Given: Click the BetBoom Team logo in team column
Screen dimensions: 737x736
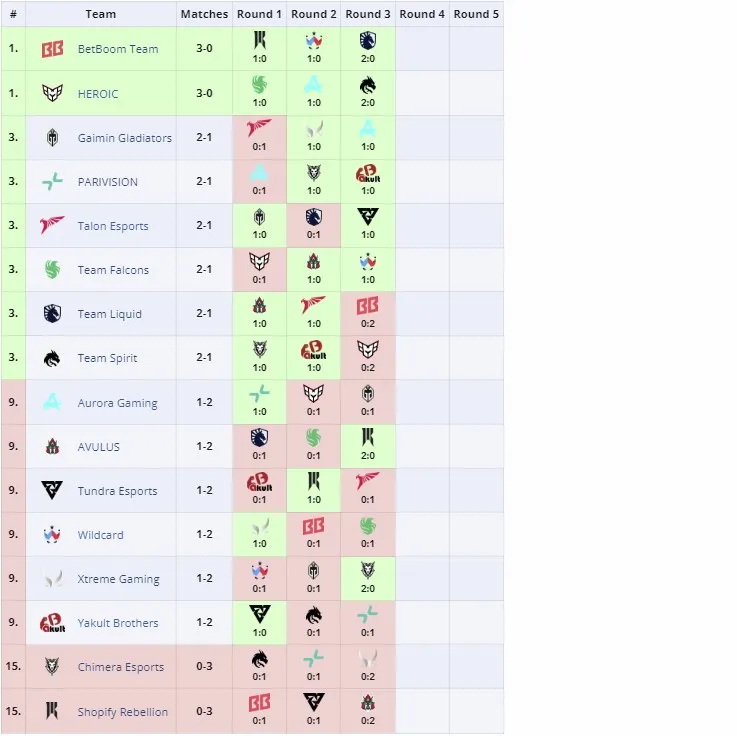Looking at the screenshot, I should click(52, 49).
